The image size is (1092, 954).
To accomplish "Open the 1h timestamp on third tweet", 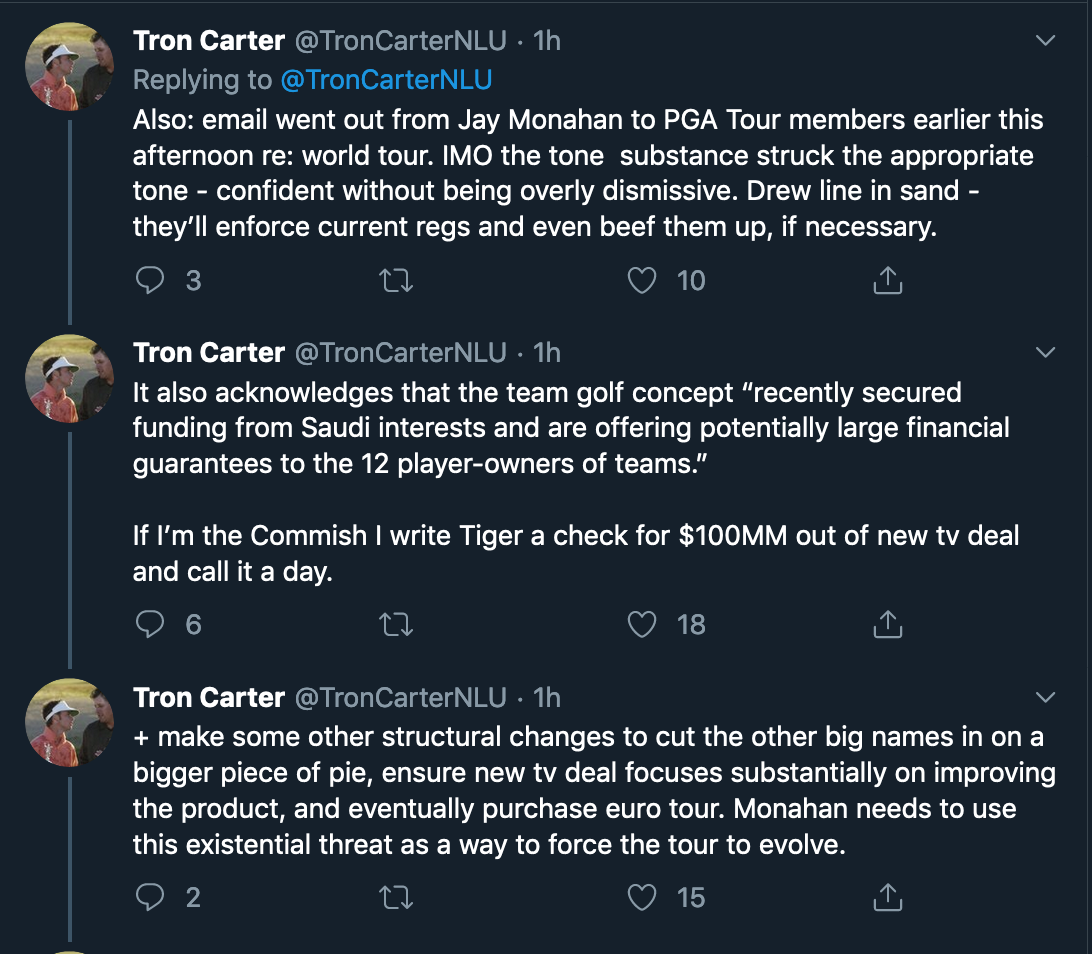I will click(547, 697).
